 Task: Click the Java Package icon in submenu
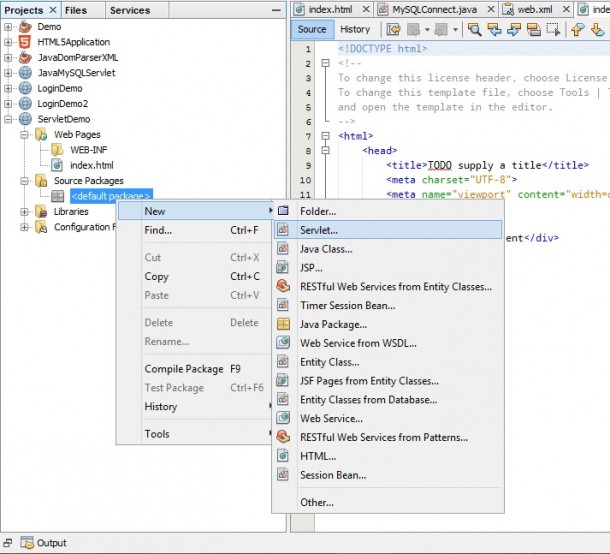283,324
